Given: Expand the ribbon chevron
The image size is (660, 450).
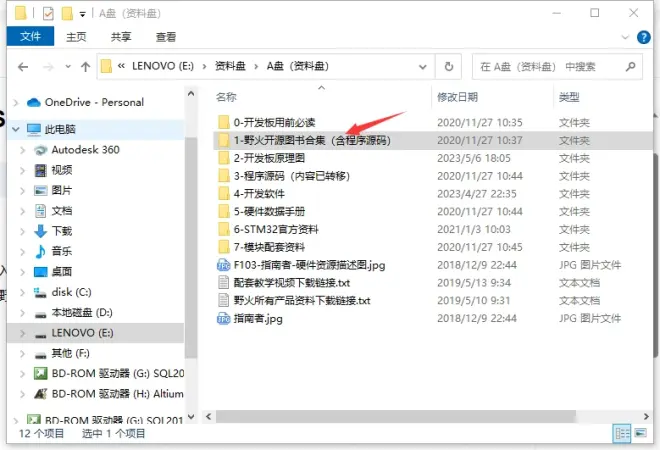Looking at the screenshot, I should tap(625, 37).
